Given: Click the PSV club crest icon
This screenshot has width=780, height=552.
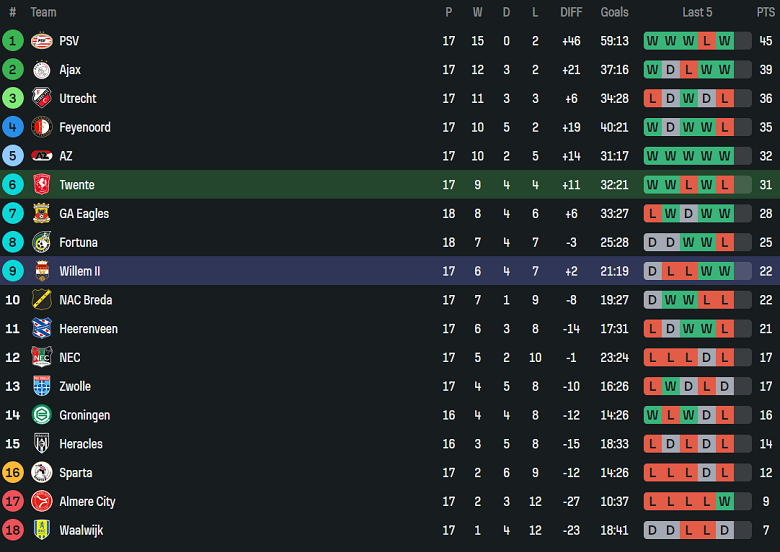Looking at the screenshot, I should click(x=41, y=41).
